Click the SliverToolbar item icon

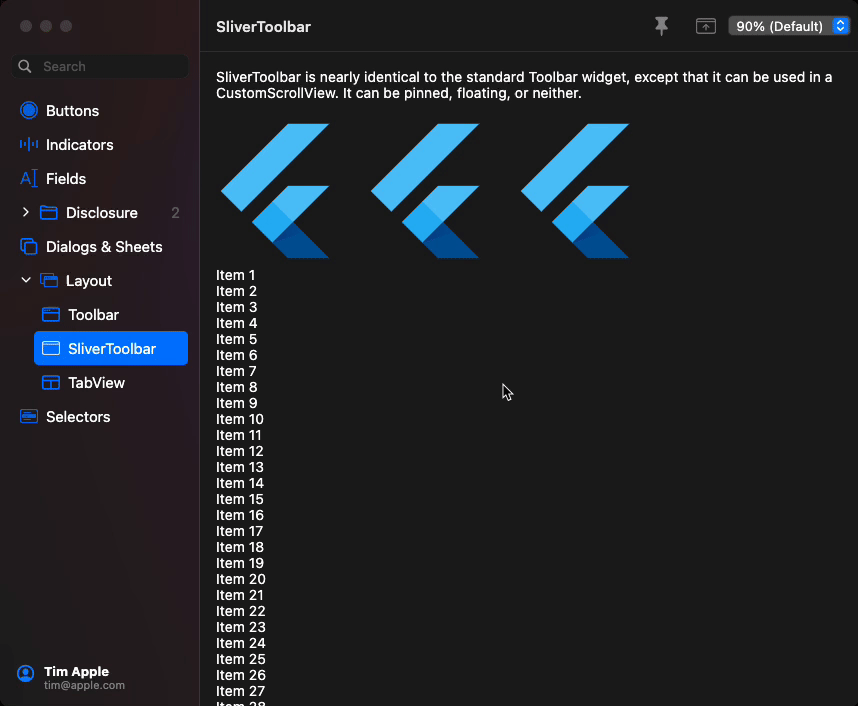[x=51, y=348]
